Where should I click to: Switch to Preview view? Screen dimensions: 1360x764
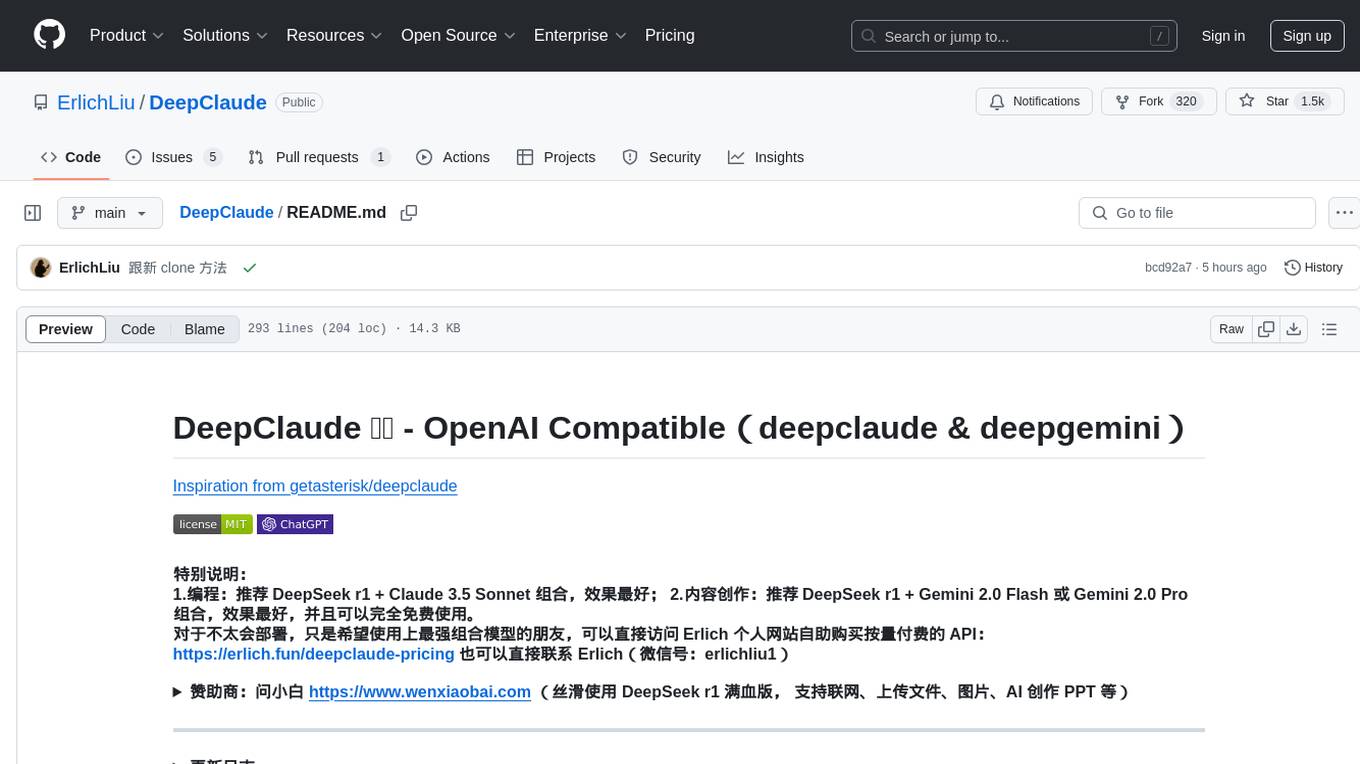click(66, 329)
